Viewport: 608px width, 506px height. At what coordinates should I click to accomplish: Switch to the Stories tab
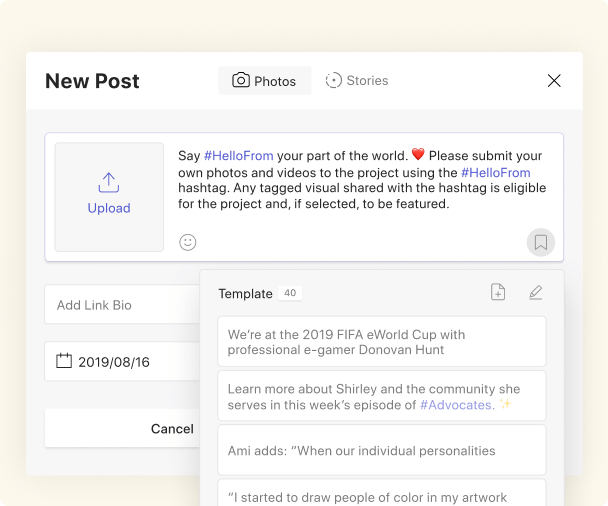tap(357, 81)
